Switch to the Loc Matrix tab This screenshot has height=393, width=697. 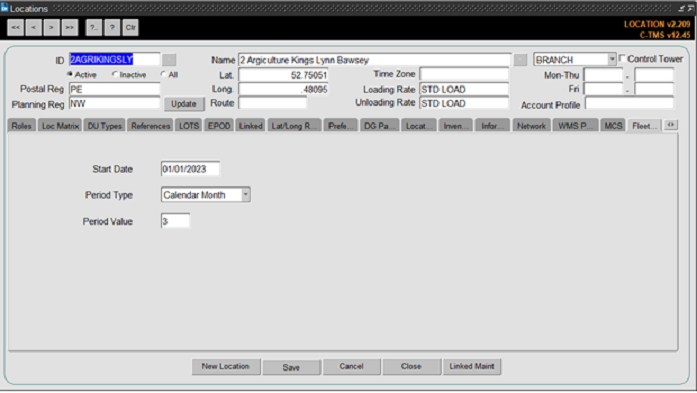tap(60, 126)
